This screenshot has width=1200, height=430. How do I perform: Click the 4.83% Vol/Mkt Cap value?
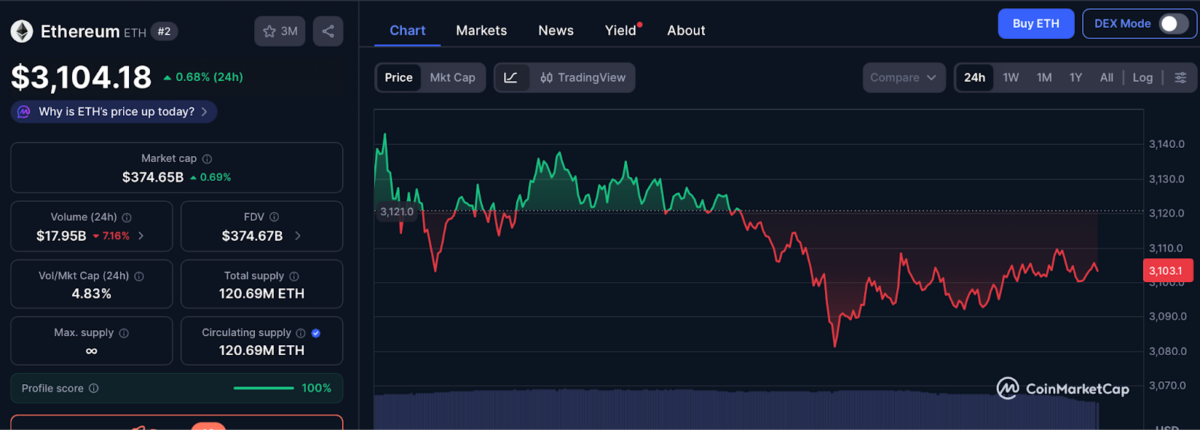coord(92,294)
